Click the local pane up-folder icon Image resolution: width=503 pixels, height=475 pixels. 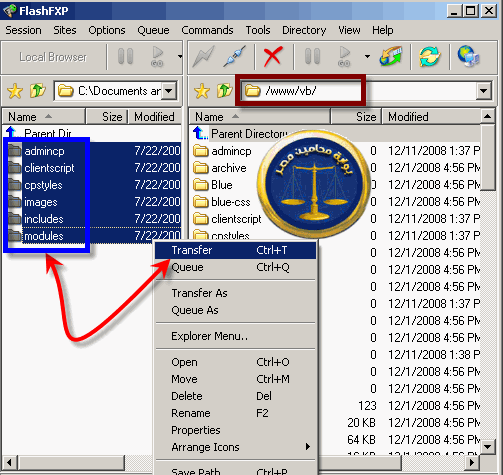(37, 91)
